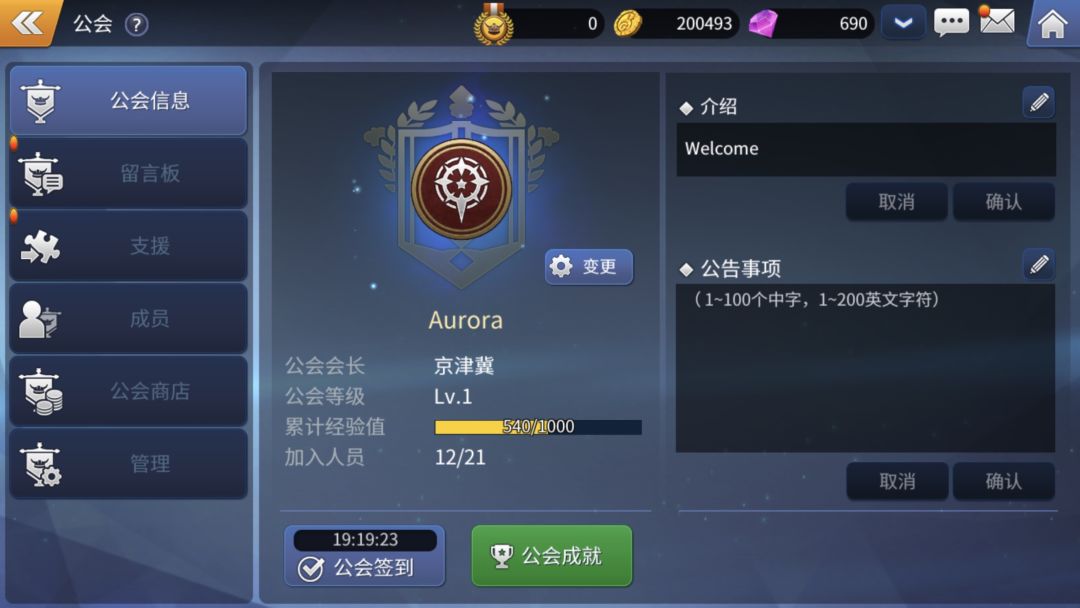The image size is (1080, 608).
Task: Confirm the introduction with 确认
Action: pyautogui.click(x=1004, y=202)
